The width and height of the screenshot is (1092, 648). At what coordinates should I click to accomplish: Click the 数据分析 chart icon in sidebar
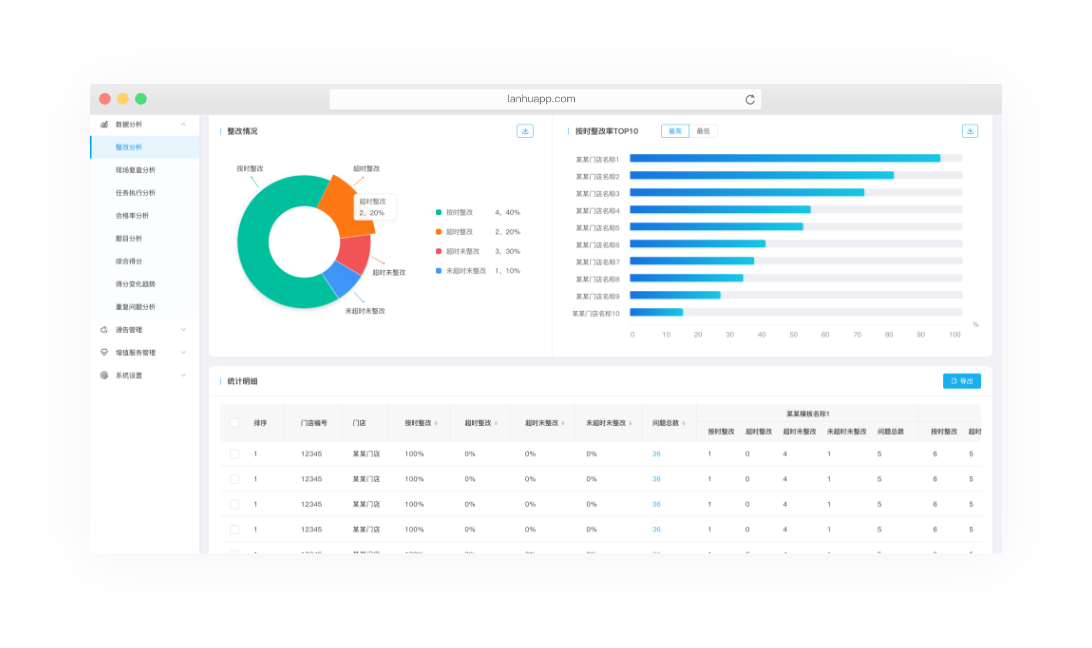pos(104,125)
